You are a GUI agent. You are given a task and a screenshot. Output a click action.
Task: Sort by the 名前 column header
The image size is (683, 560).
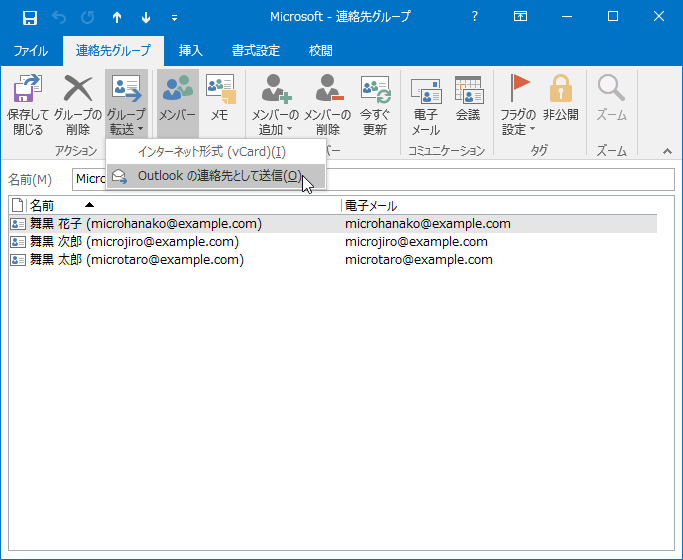click(184, 205)
